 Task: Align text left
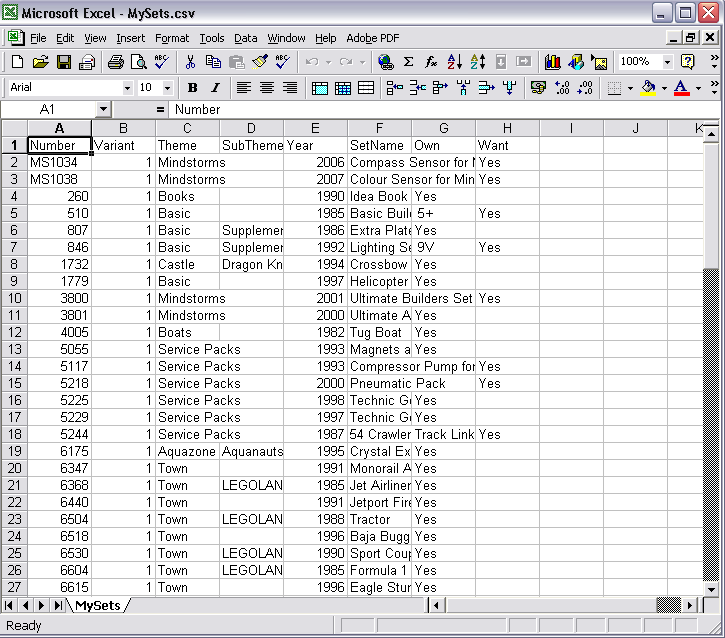tap(244, 87)
